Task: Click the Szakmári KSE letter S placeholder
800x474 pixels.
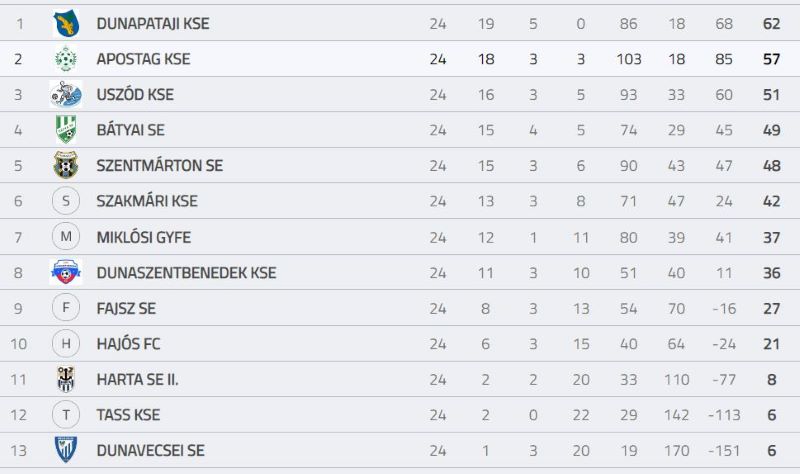Action: [66, 201]
